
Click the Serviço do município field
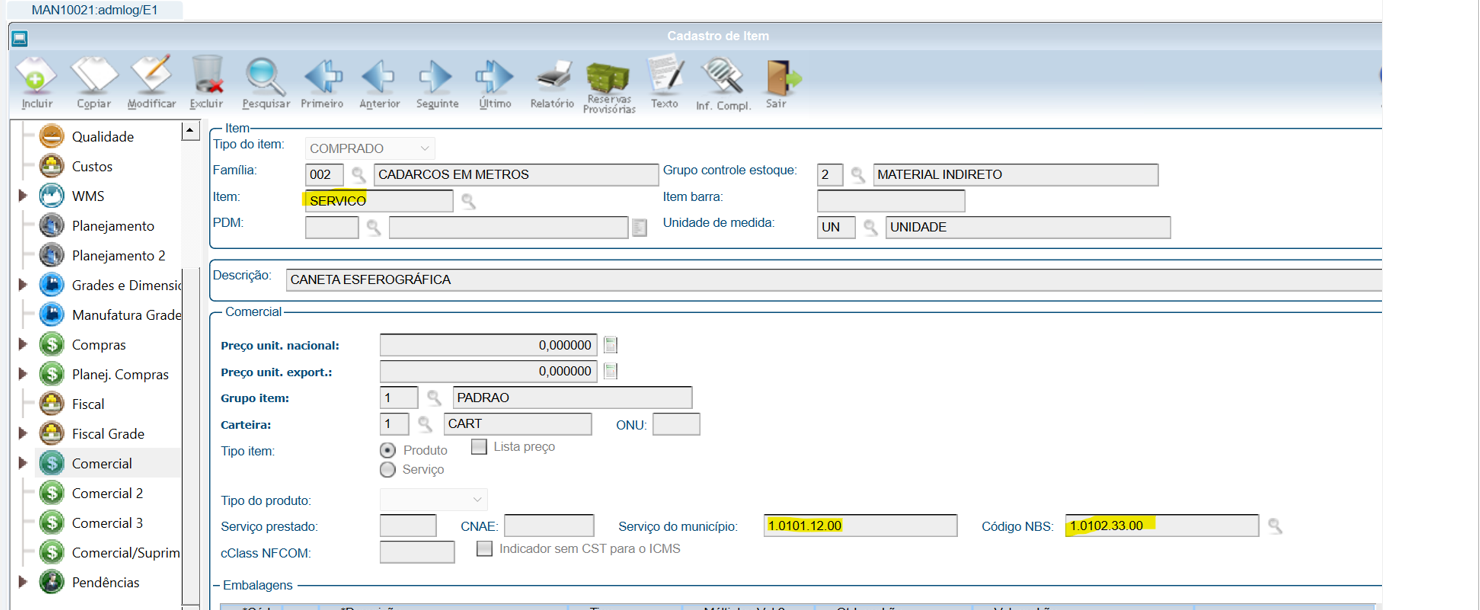(x=860, y=525)
